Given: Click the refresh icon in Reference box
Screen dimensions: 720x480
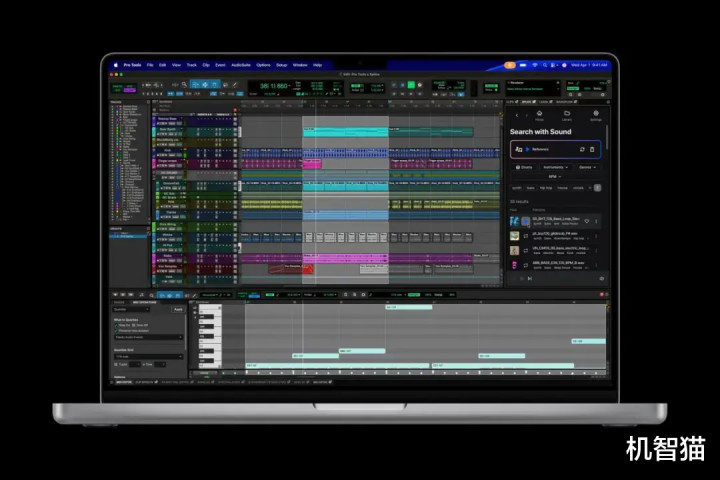Looking at the screenshot, I should [x=581, y=149].
